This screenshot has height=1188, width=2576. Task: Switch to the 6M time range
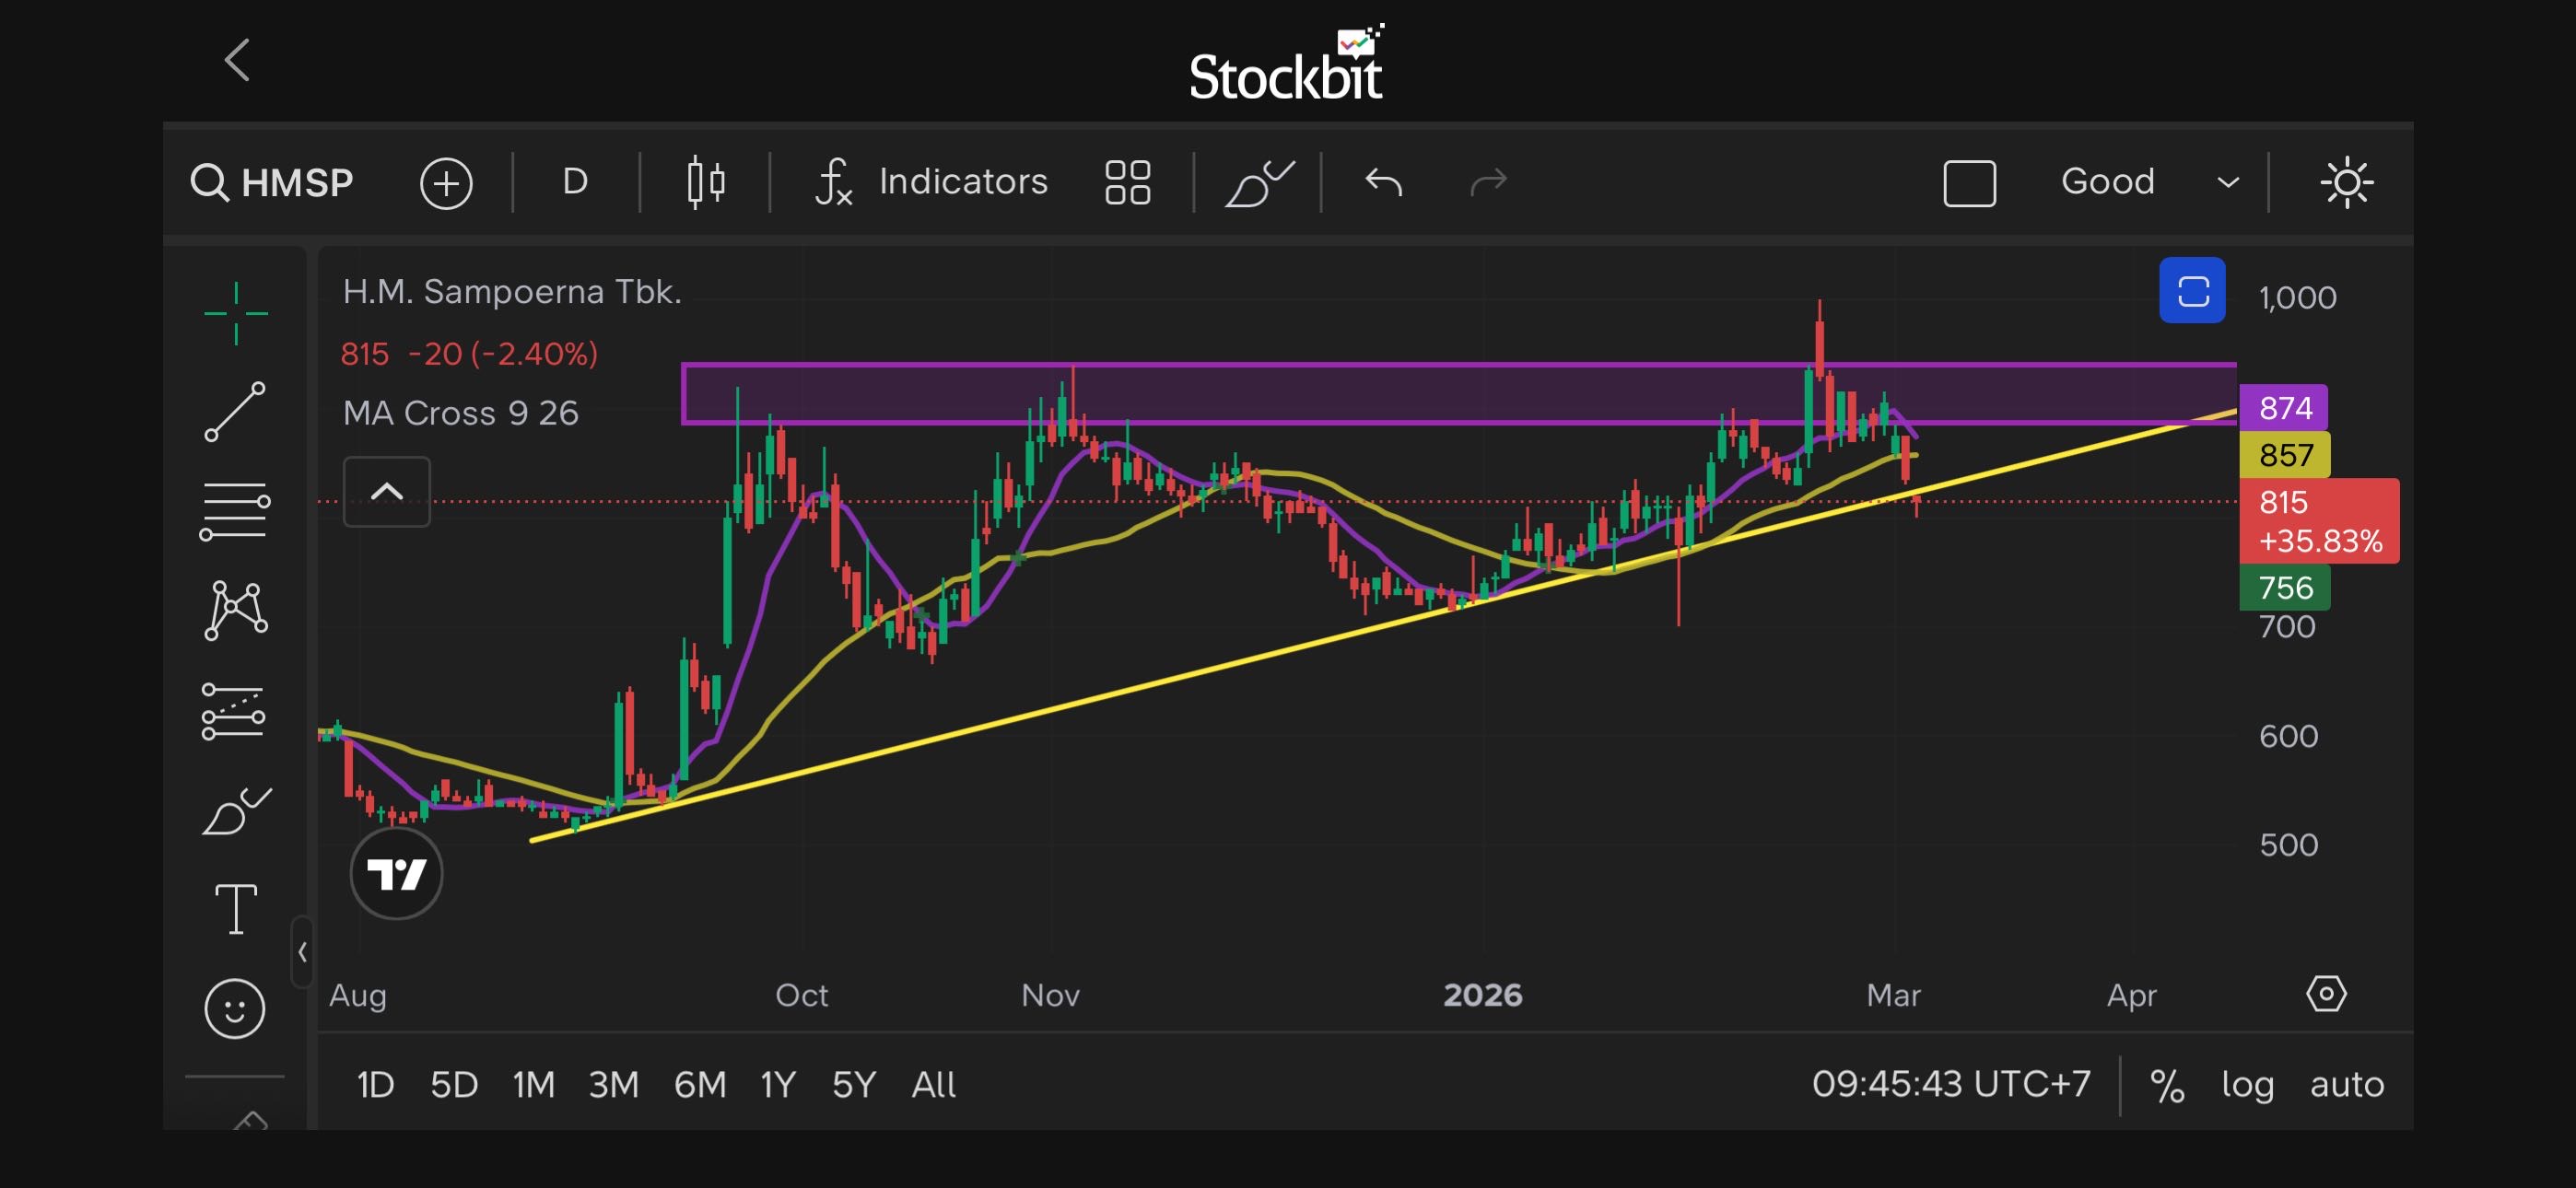tap(700, 1084)
